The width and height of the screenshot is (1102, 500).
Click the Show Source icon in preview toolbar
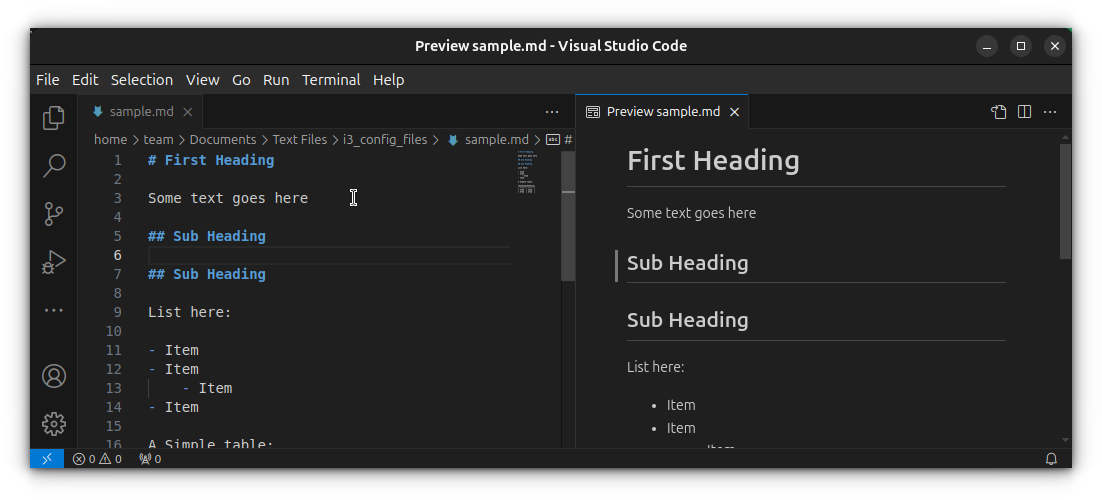tap(998, 112)
